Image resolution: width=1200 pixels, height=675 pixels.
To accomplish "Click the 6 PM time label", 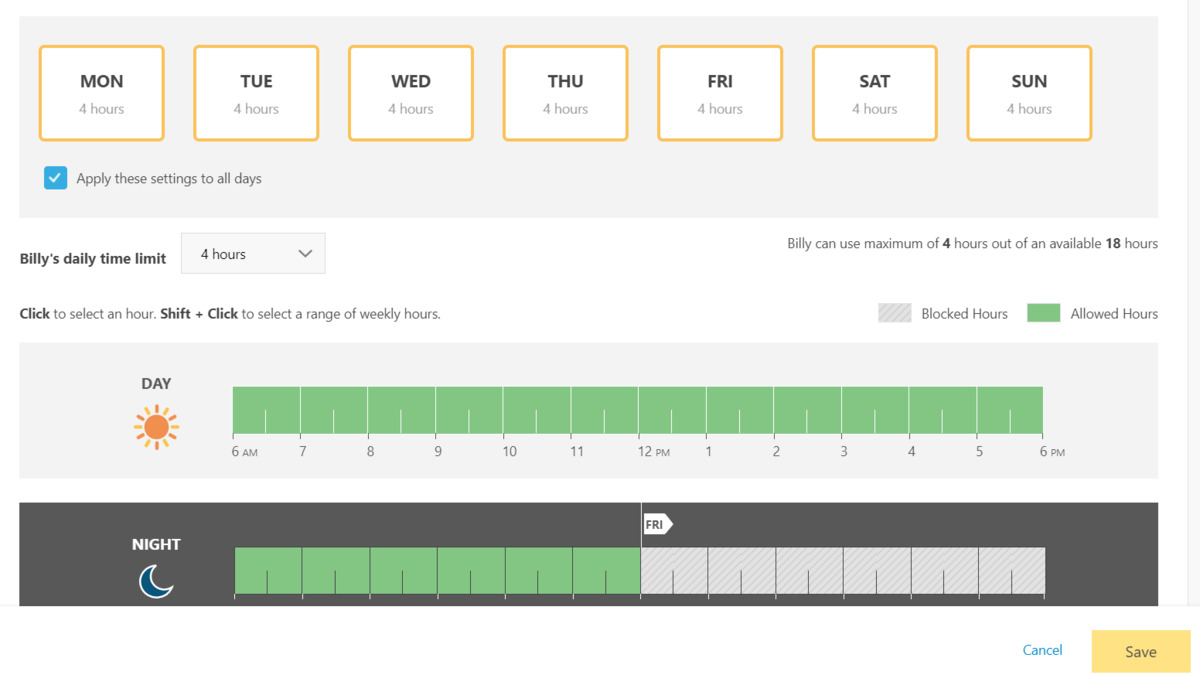I will (x=1052, y=452).
